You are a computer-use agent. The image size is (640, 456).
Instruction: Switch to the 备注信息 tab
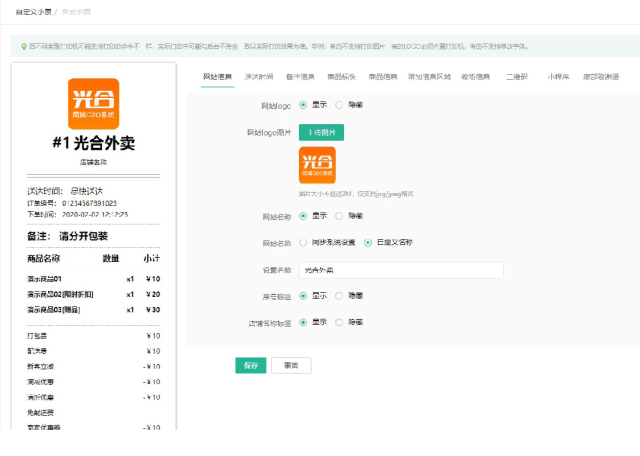point(300,77)
